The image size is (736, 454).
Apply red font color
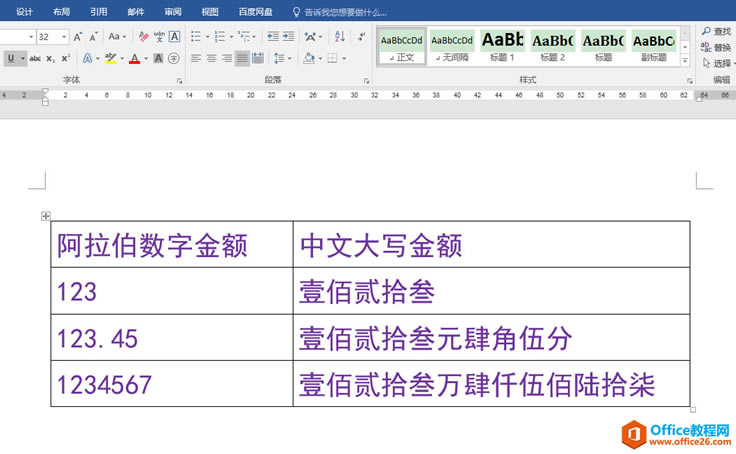(135, 58)
